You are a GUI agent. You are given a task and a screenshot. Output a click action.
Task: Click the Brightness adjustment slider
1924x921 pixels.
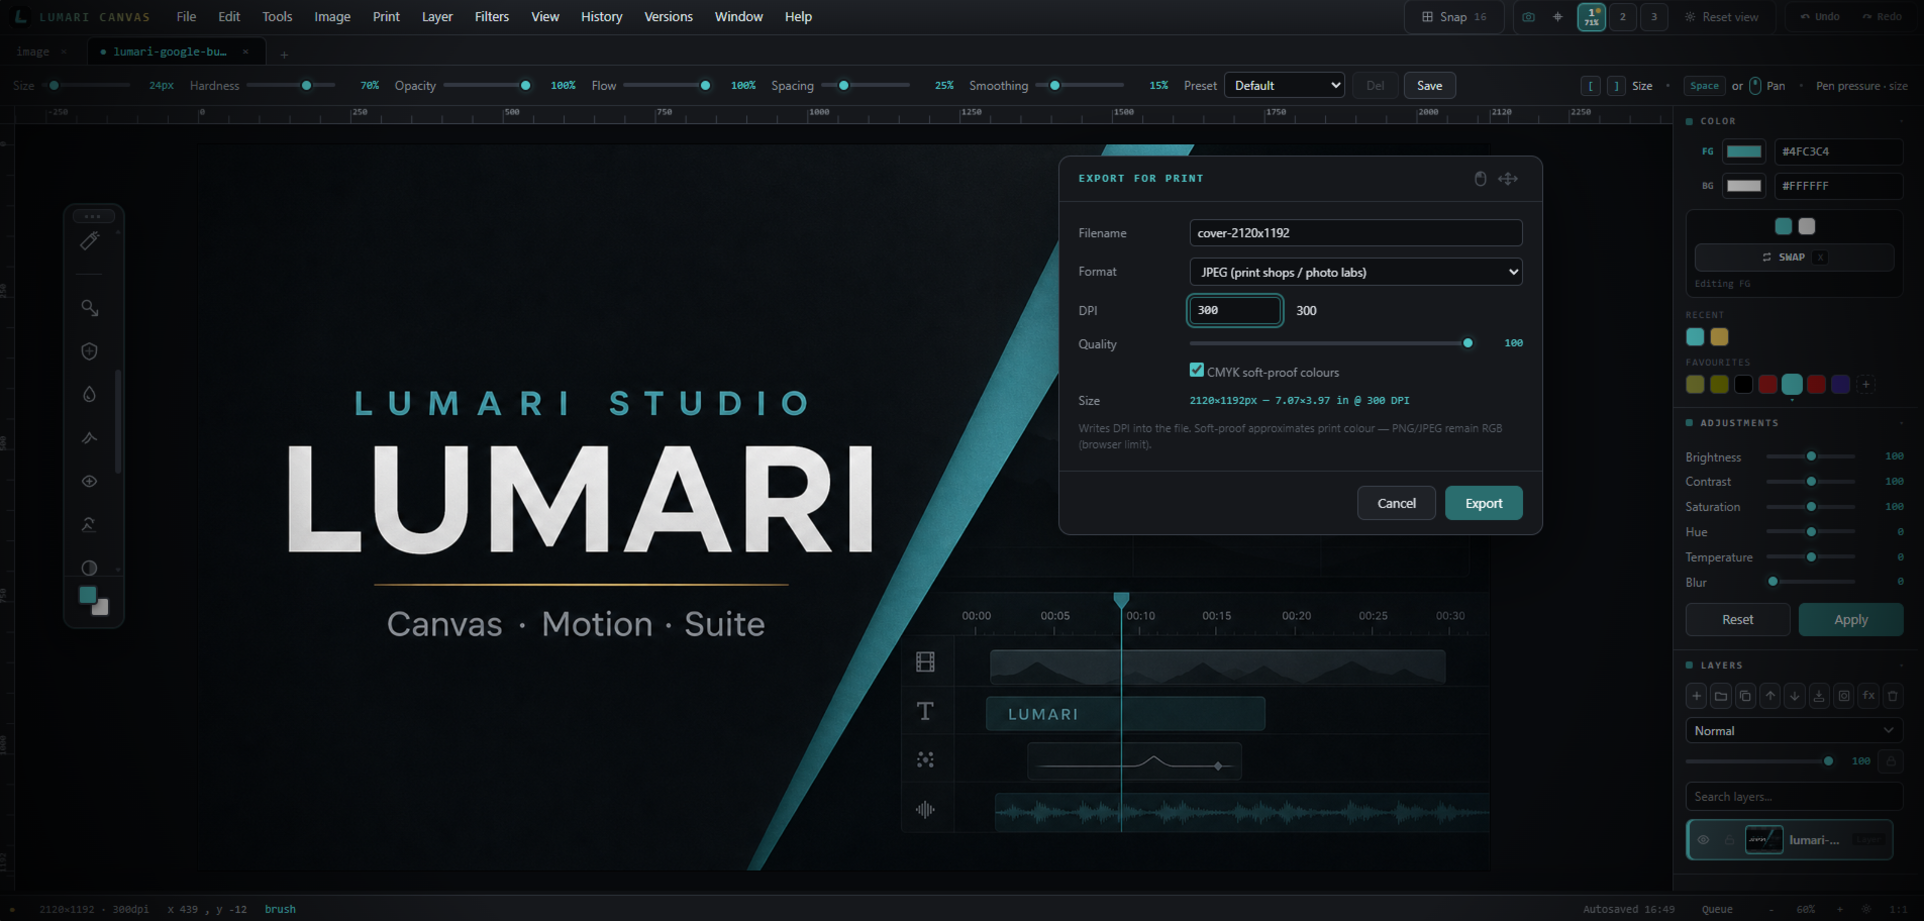pyautogui.click(x=1810, y=456)
